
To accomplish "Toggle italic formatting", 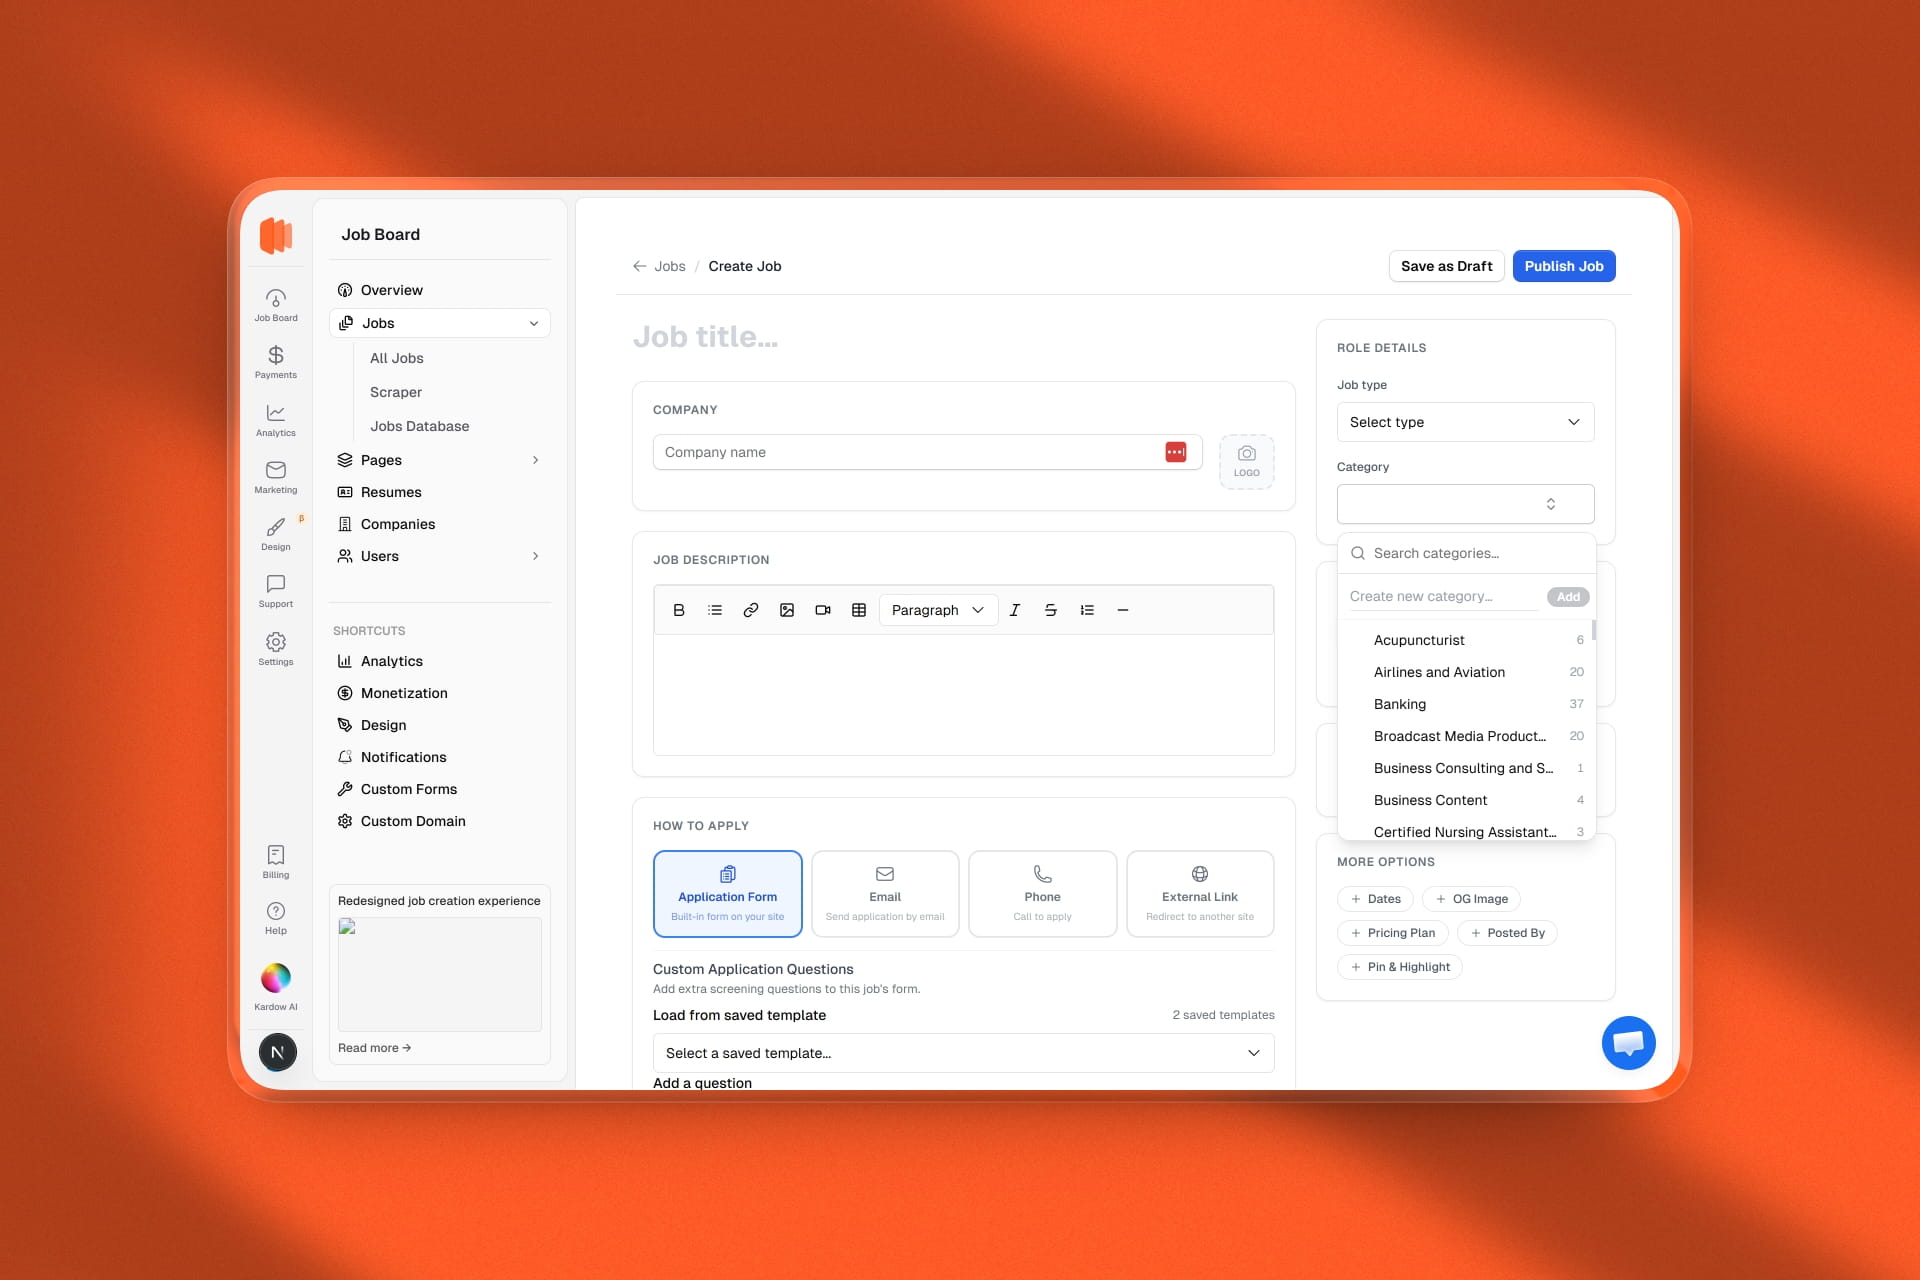I will point(1015,610).
